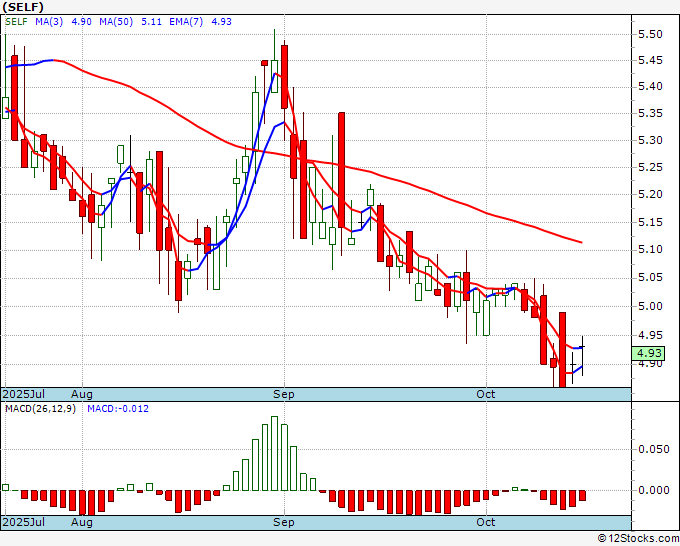Click the tallest green MACD histogram bar
Viewport: 680px width, 546px height.
coord(275,454)
